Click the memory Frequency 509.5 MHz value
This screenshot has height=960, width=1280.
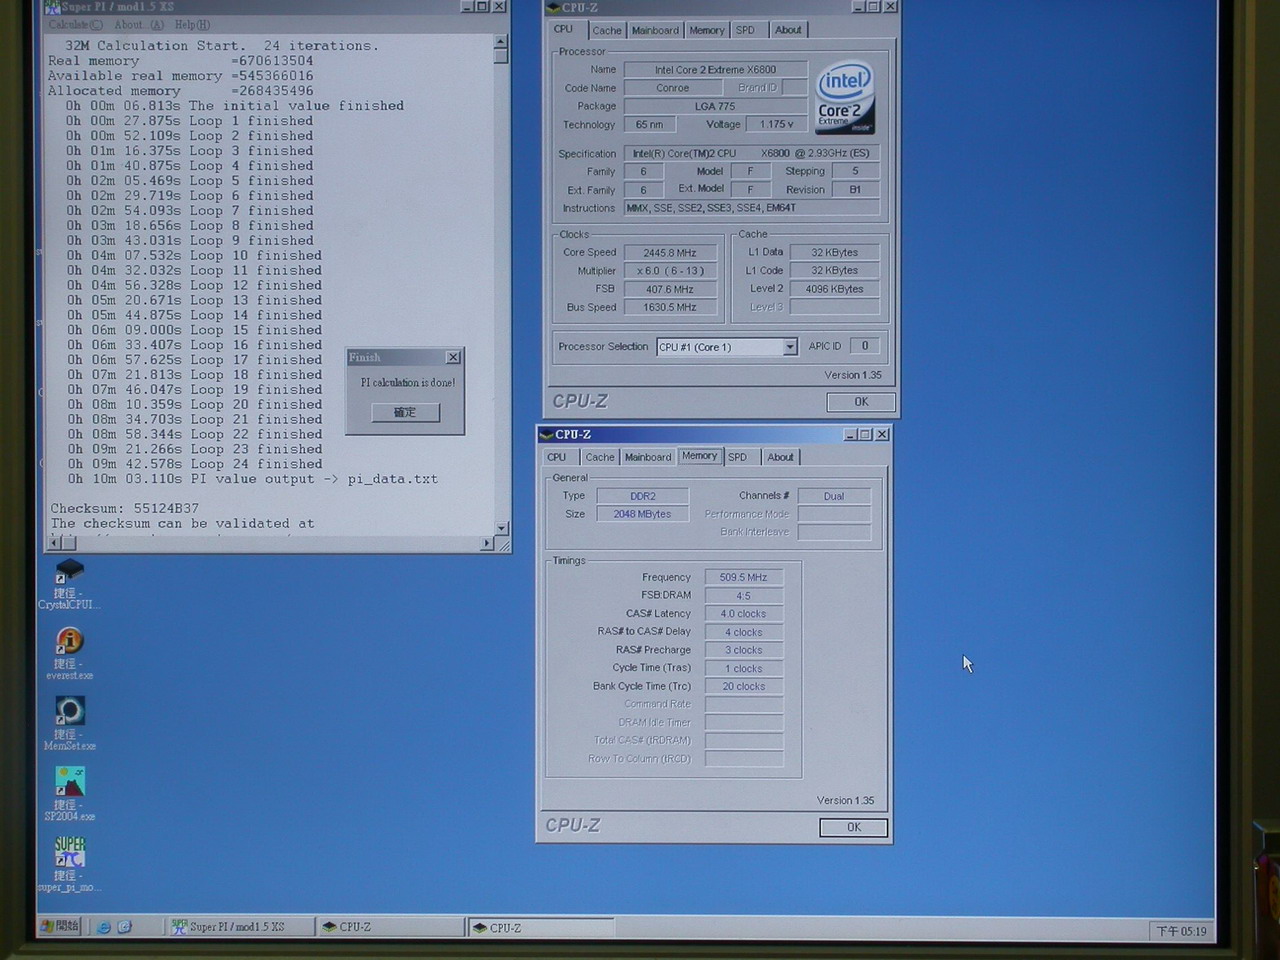743,577
